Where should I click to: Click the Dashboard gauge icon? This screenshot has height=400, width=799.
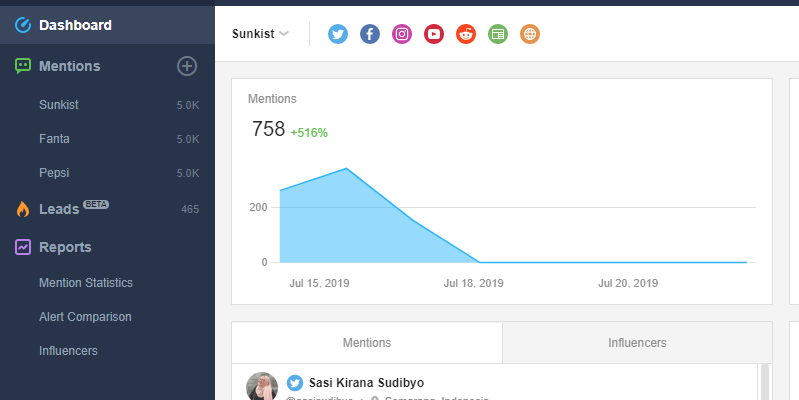(x=23, y=25)
